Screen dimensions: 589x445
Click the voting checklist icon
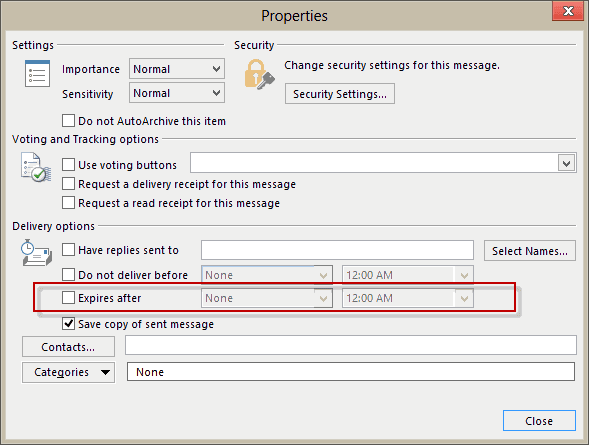point(36,167)
